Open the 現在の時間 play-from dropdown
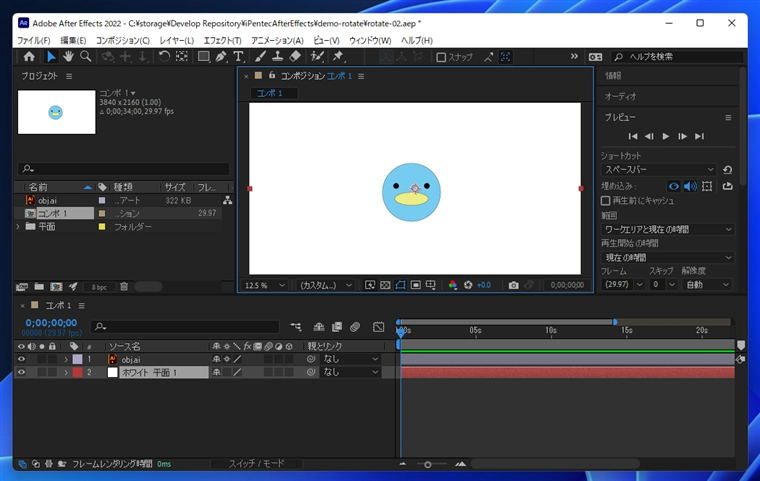 point(668,257)
